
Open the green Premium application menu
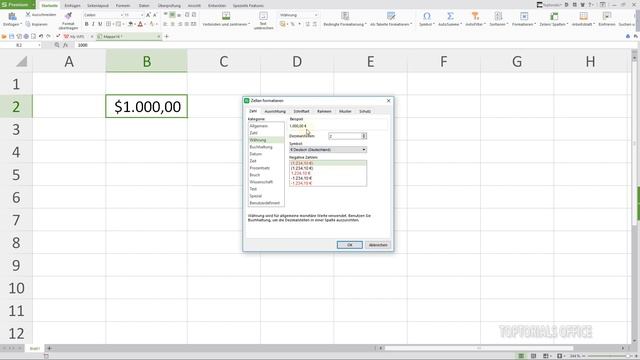(18, 5)
